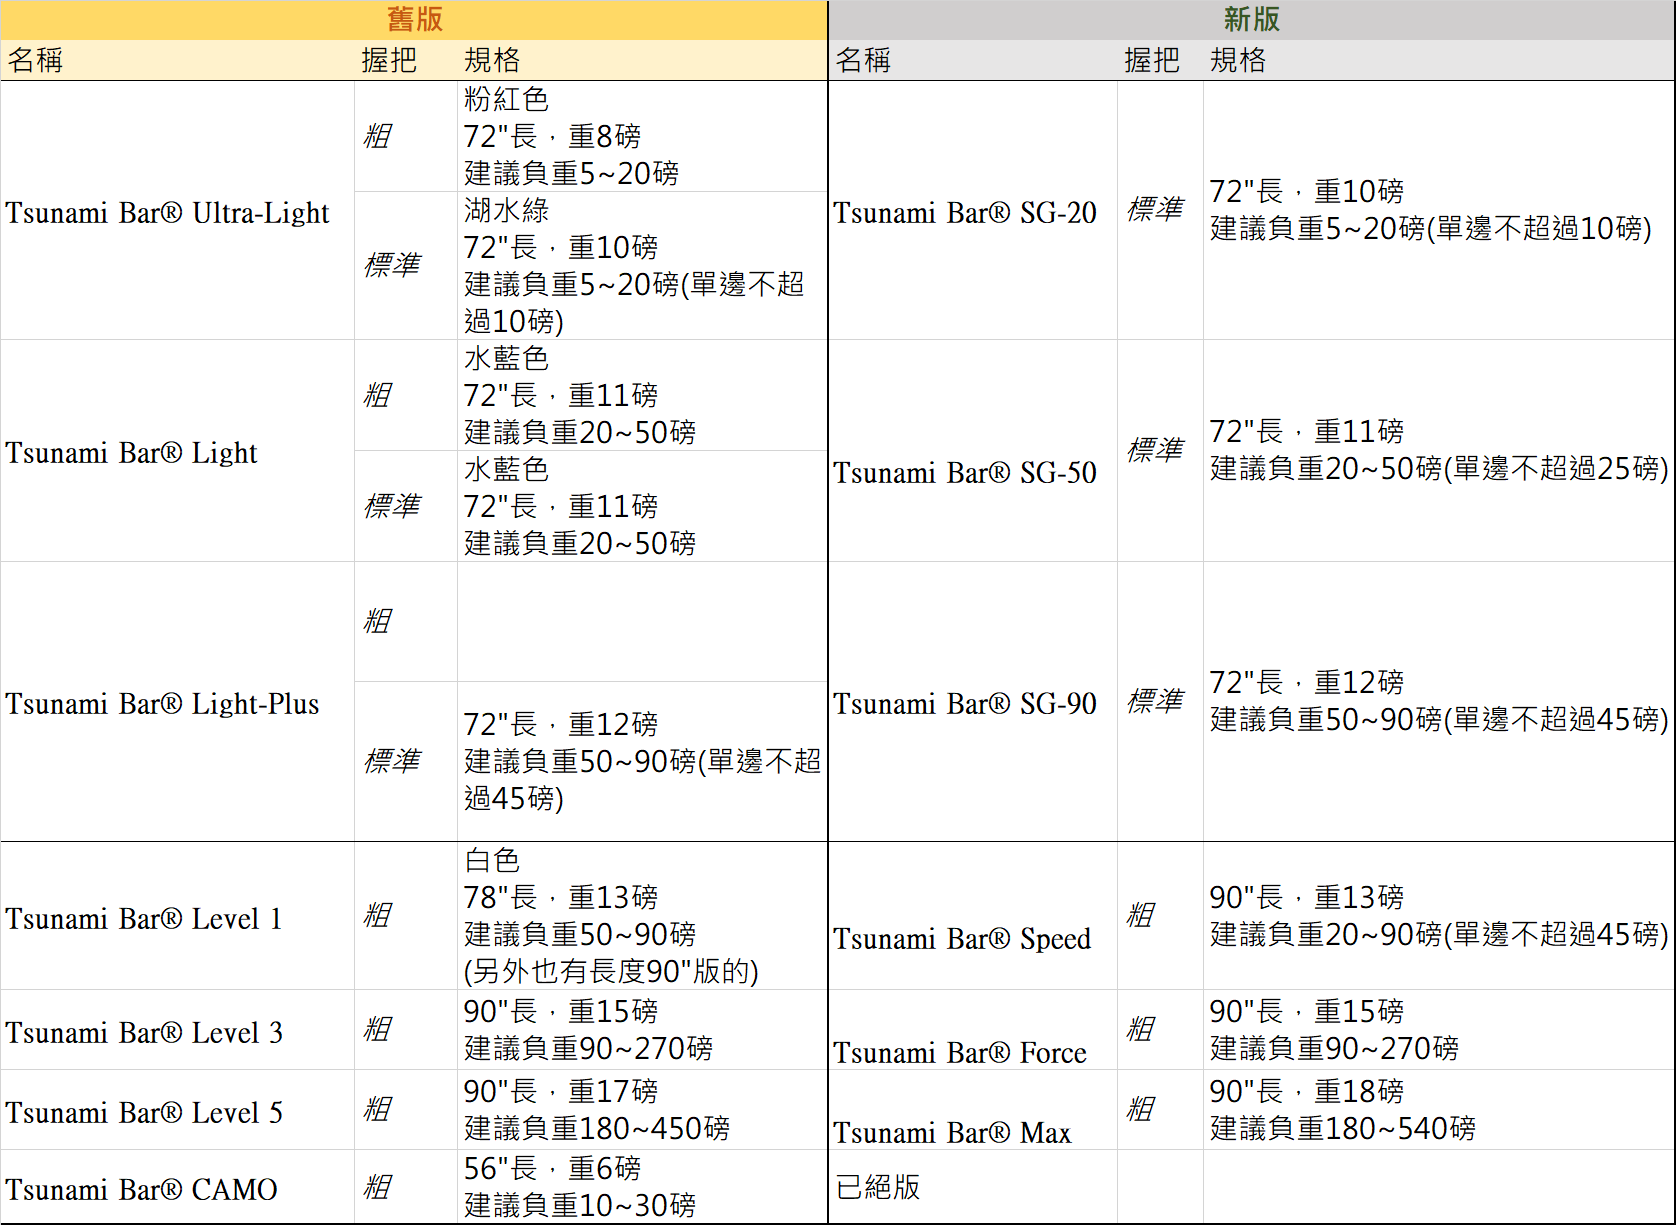Click SG-90 spec 建議負重50~90磅 cell
This screenshot has width=1676, height=1225.
(1439, 702)
